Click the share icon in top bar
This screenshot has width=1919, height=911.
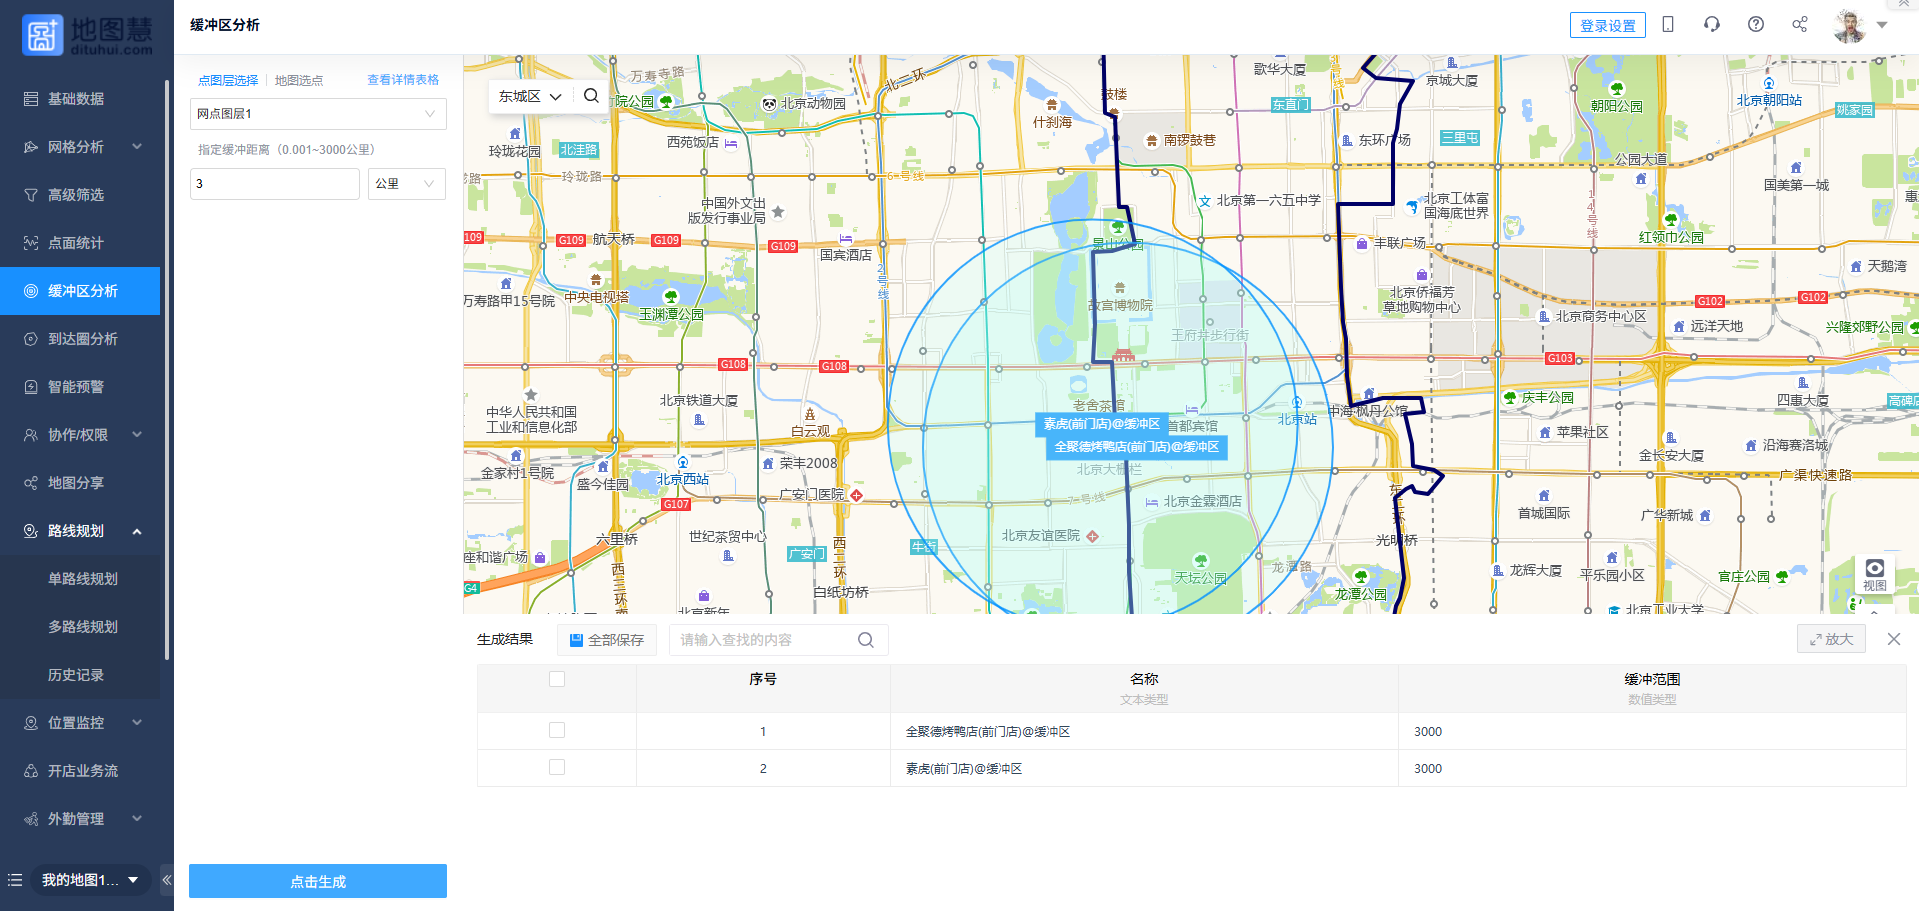(1800, 25)
